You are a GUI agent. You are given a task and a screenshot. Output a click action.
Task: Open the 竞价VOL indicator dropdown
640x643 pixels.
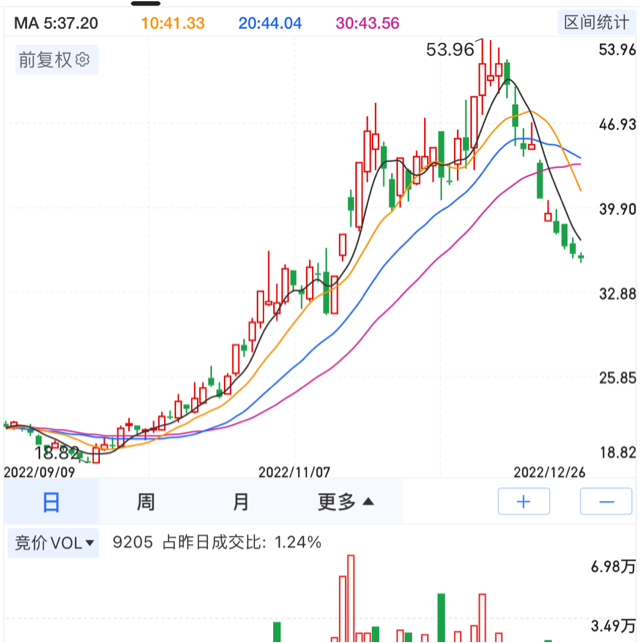(x=54, y=543)
